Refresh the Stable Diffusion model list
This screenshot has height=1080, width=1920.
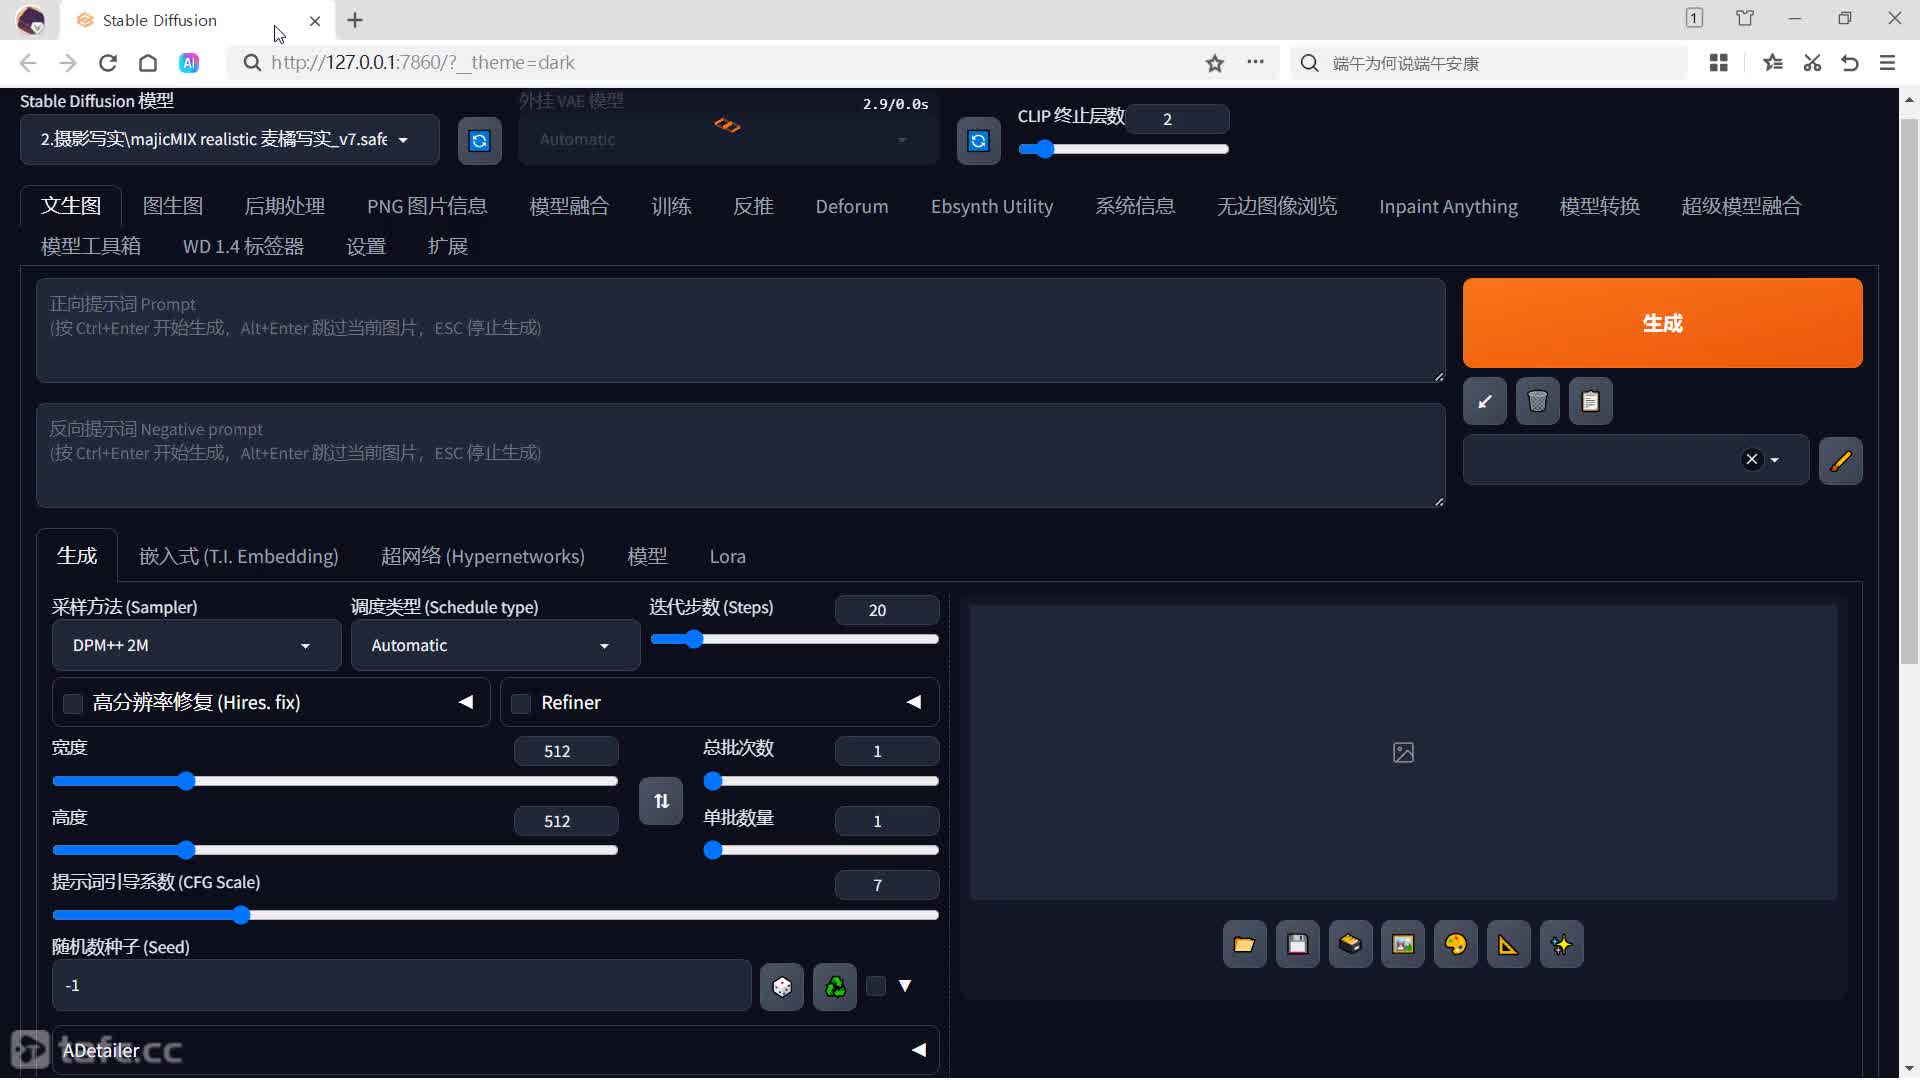tap(479, 141)
